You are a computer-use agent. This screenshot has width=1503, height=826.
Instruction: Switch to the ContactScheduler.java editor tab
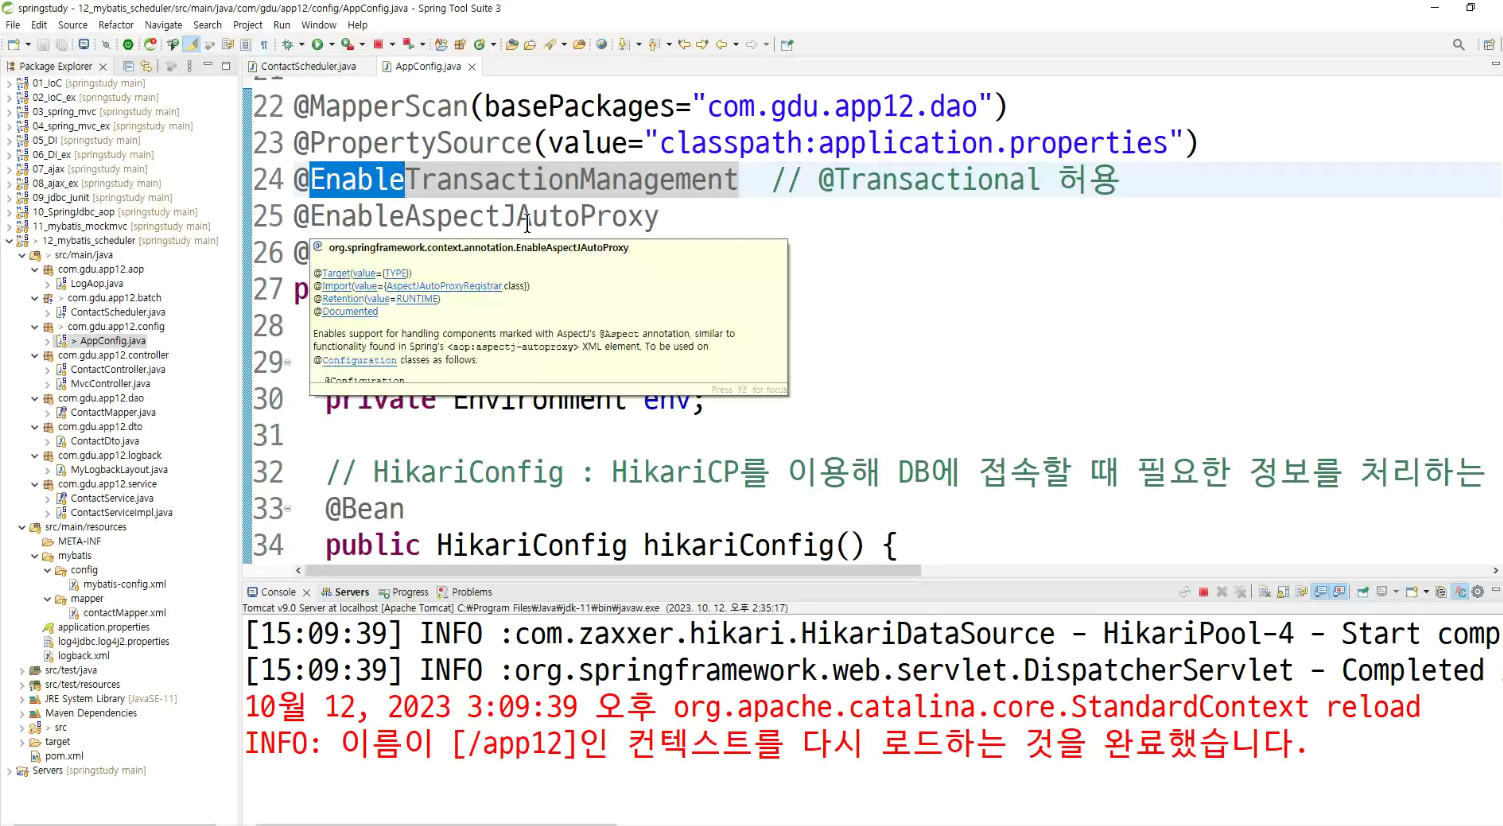pos(307,66)
